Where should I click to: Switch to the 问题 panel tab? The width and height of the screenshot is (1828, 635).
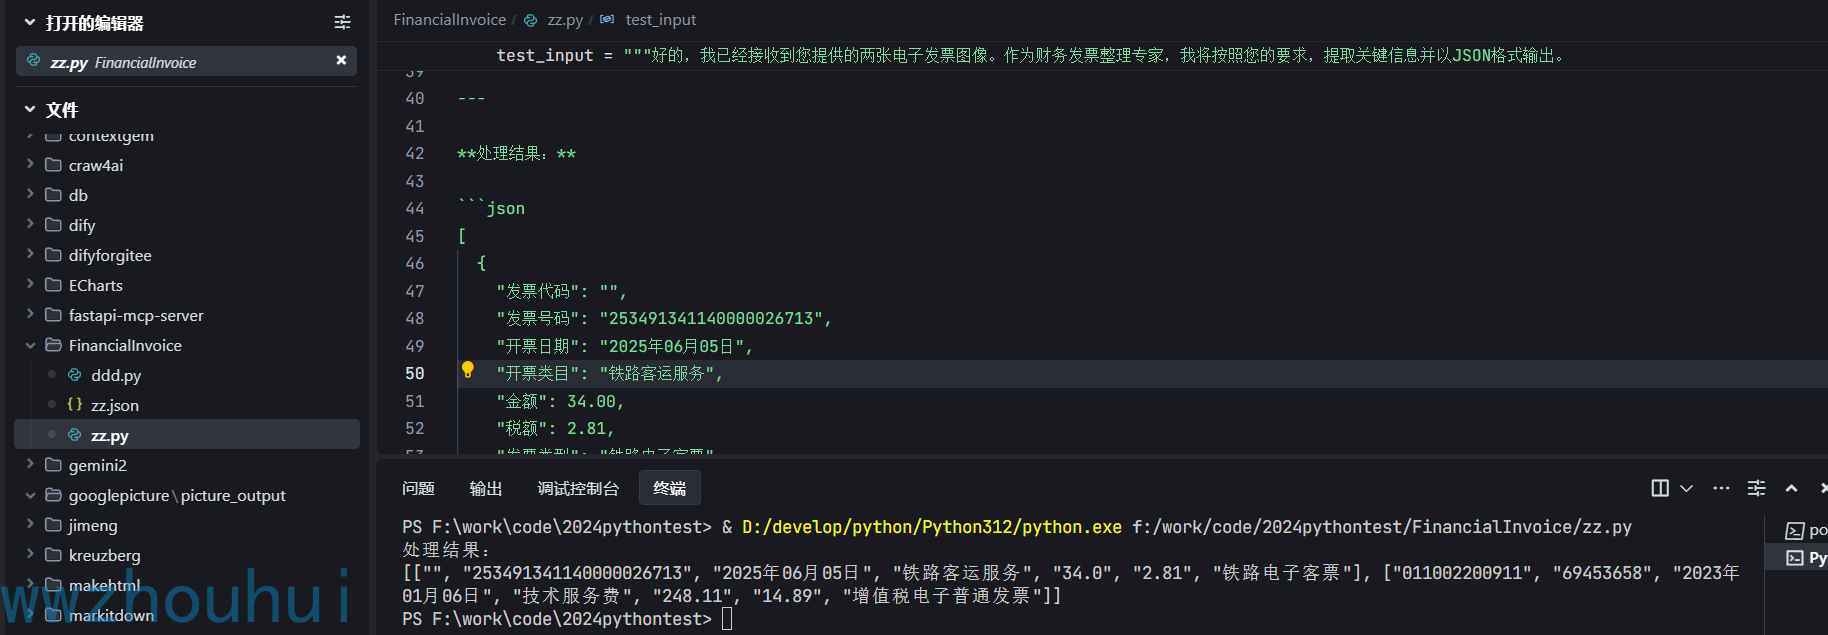[x=418, y=488]
